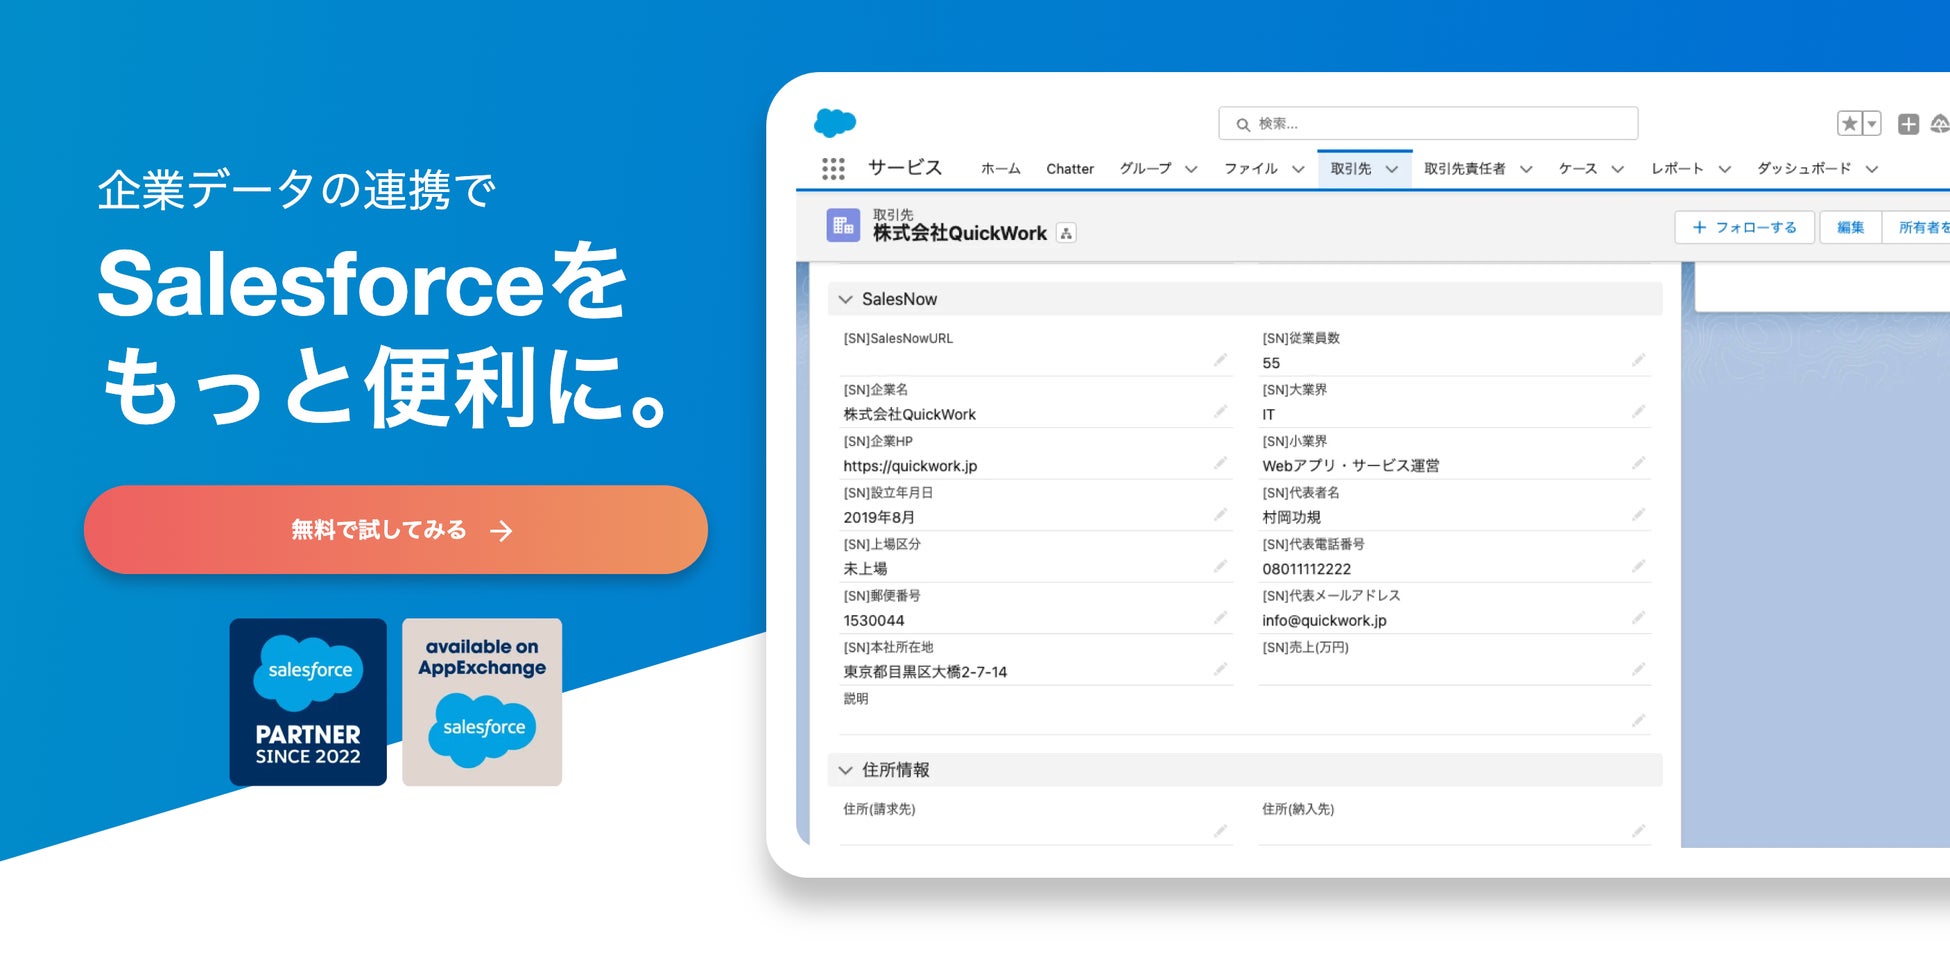Switch to the グループ tab
Screen dimensions: 1950x972
[1145, 169]
